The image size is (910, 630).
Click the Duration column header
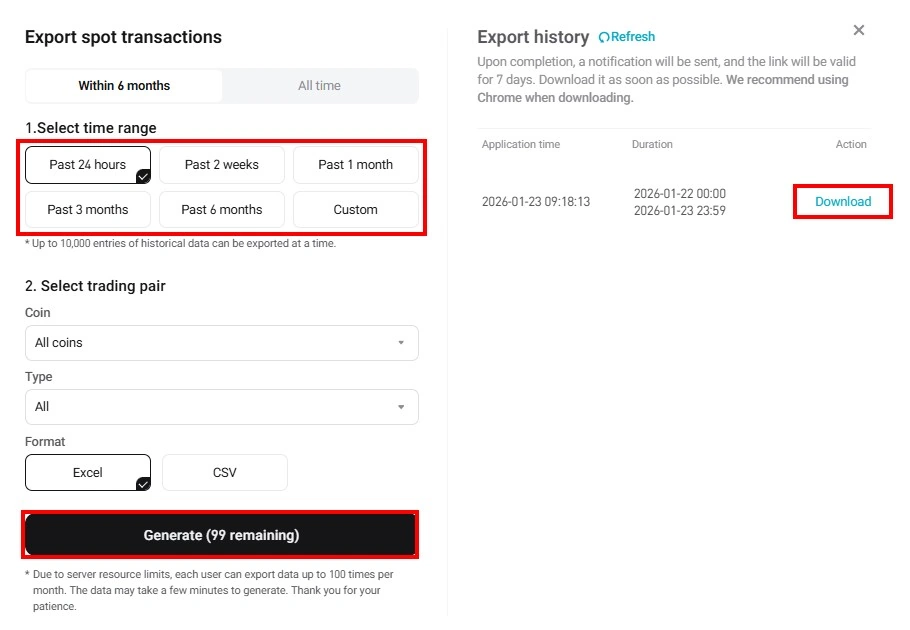pos(652,144)
